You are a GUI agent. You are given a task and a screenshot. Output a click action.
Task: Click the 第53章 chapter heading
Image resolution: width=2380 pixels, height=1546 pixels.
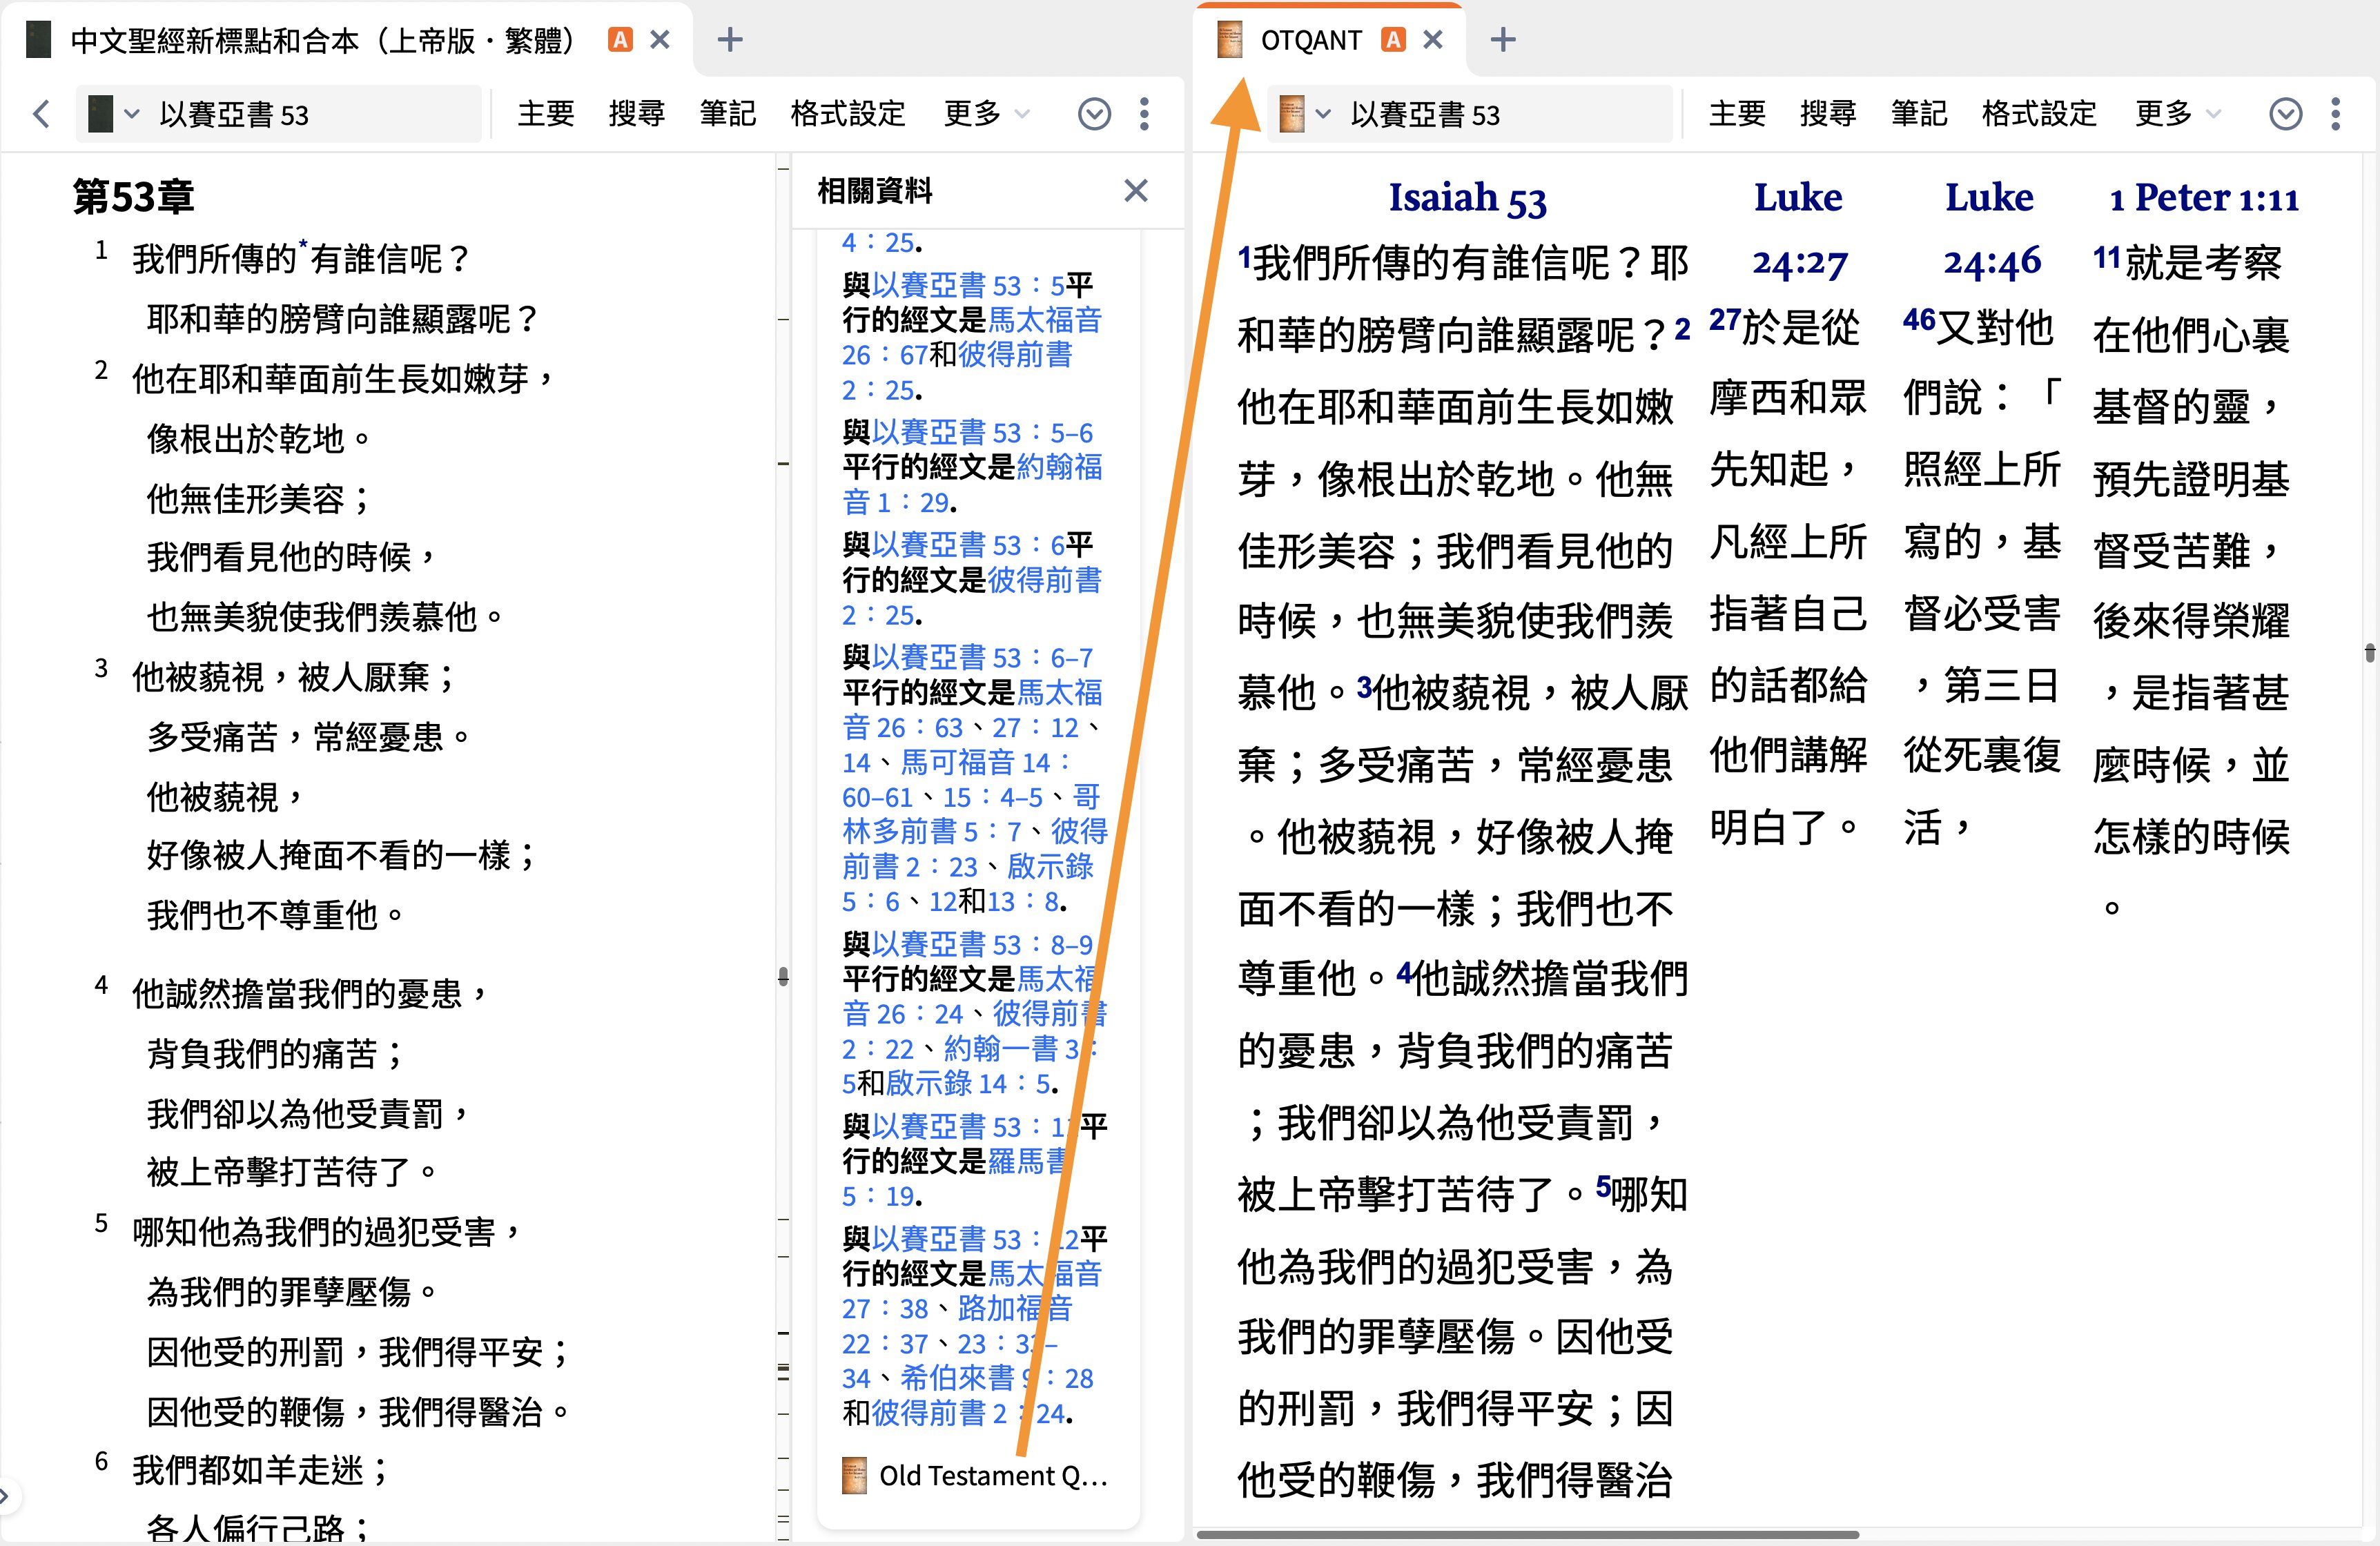(x=134, y=197)
